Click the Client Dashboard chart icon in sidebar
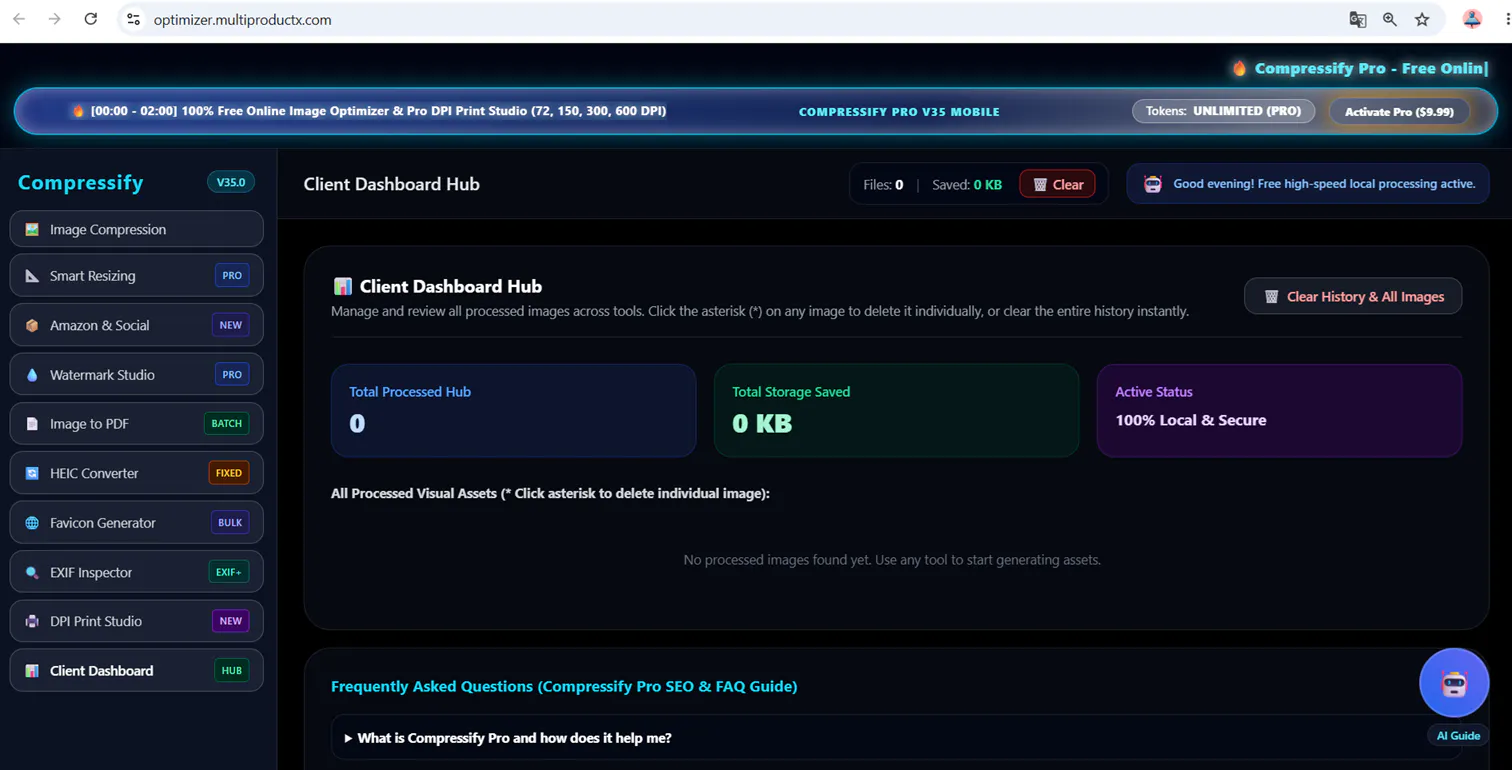The width and height of the screenshot is (1512, 770). (32, 671)
